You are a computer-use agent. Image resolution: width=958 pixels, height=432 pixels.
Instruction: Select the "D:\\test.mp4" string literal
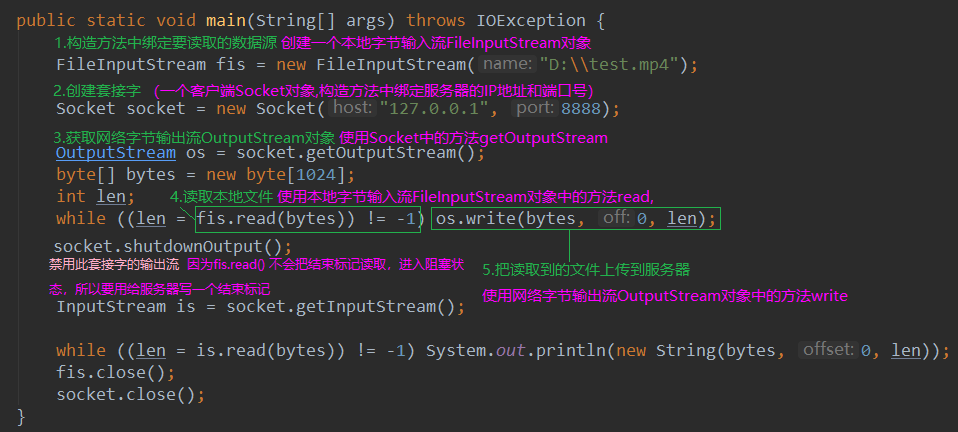coord(609,65)
